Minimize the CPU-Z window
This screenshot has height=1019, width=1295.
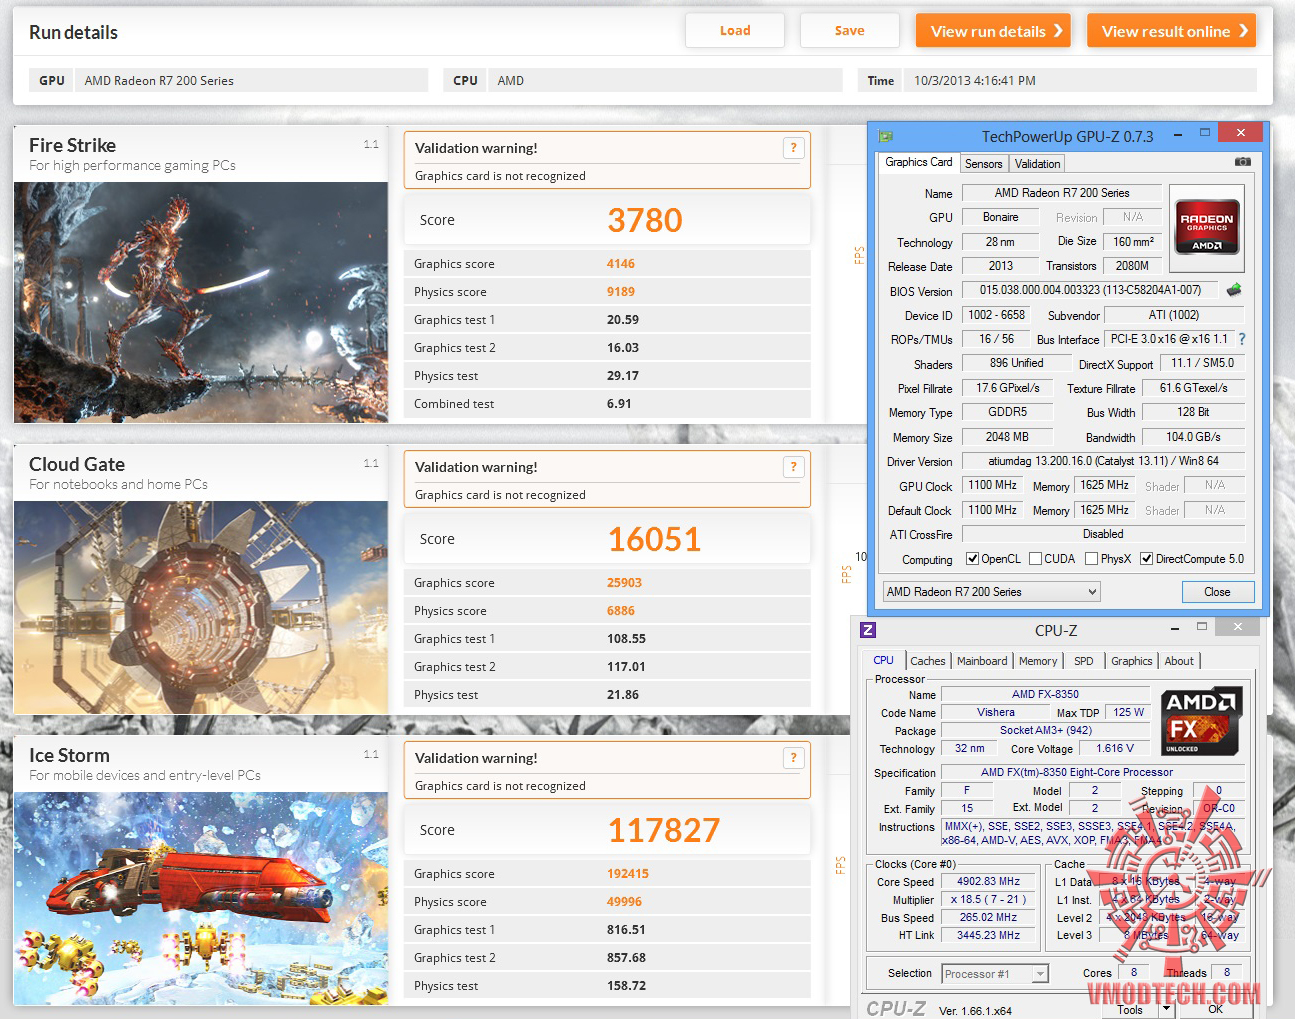[x=1176, y=627]
